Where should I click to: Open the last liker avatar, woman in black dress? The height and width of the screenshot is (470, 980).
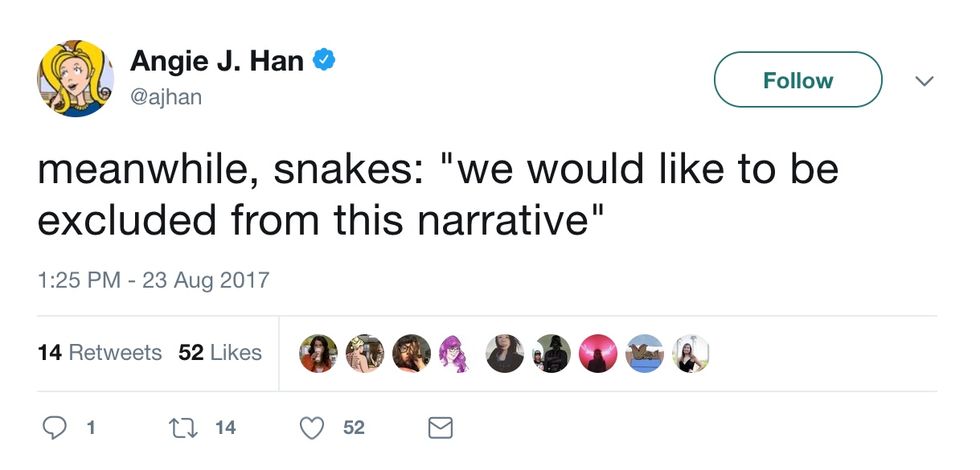click(690, 353)
